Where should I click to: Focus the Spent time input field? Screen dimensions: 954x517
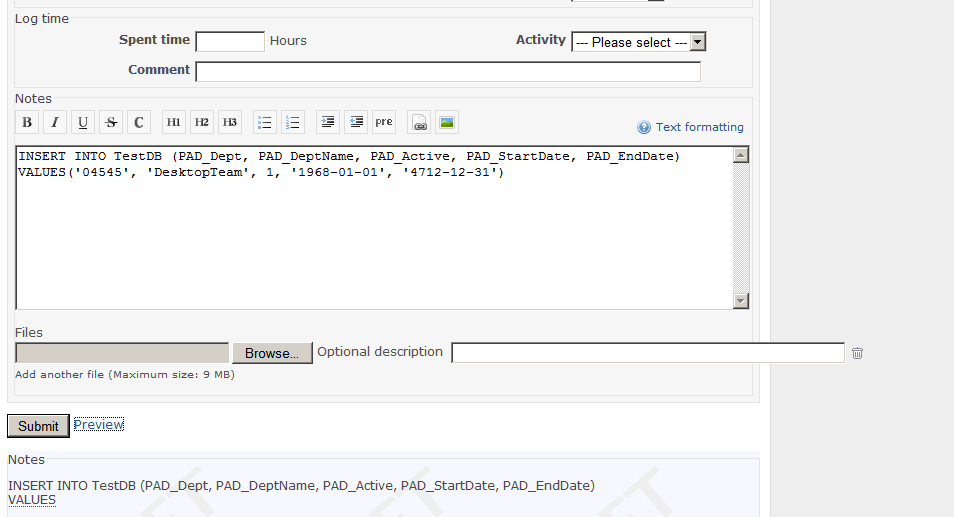point(230,41)
